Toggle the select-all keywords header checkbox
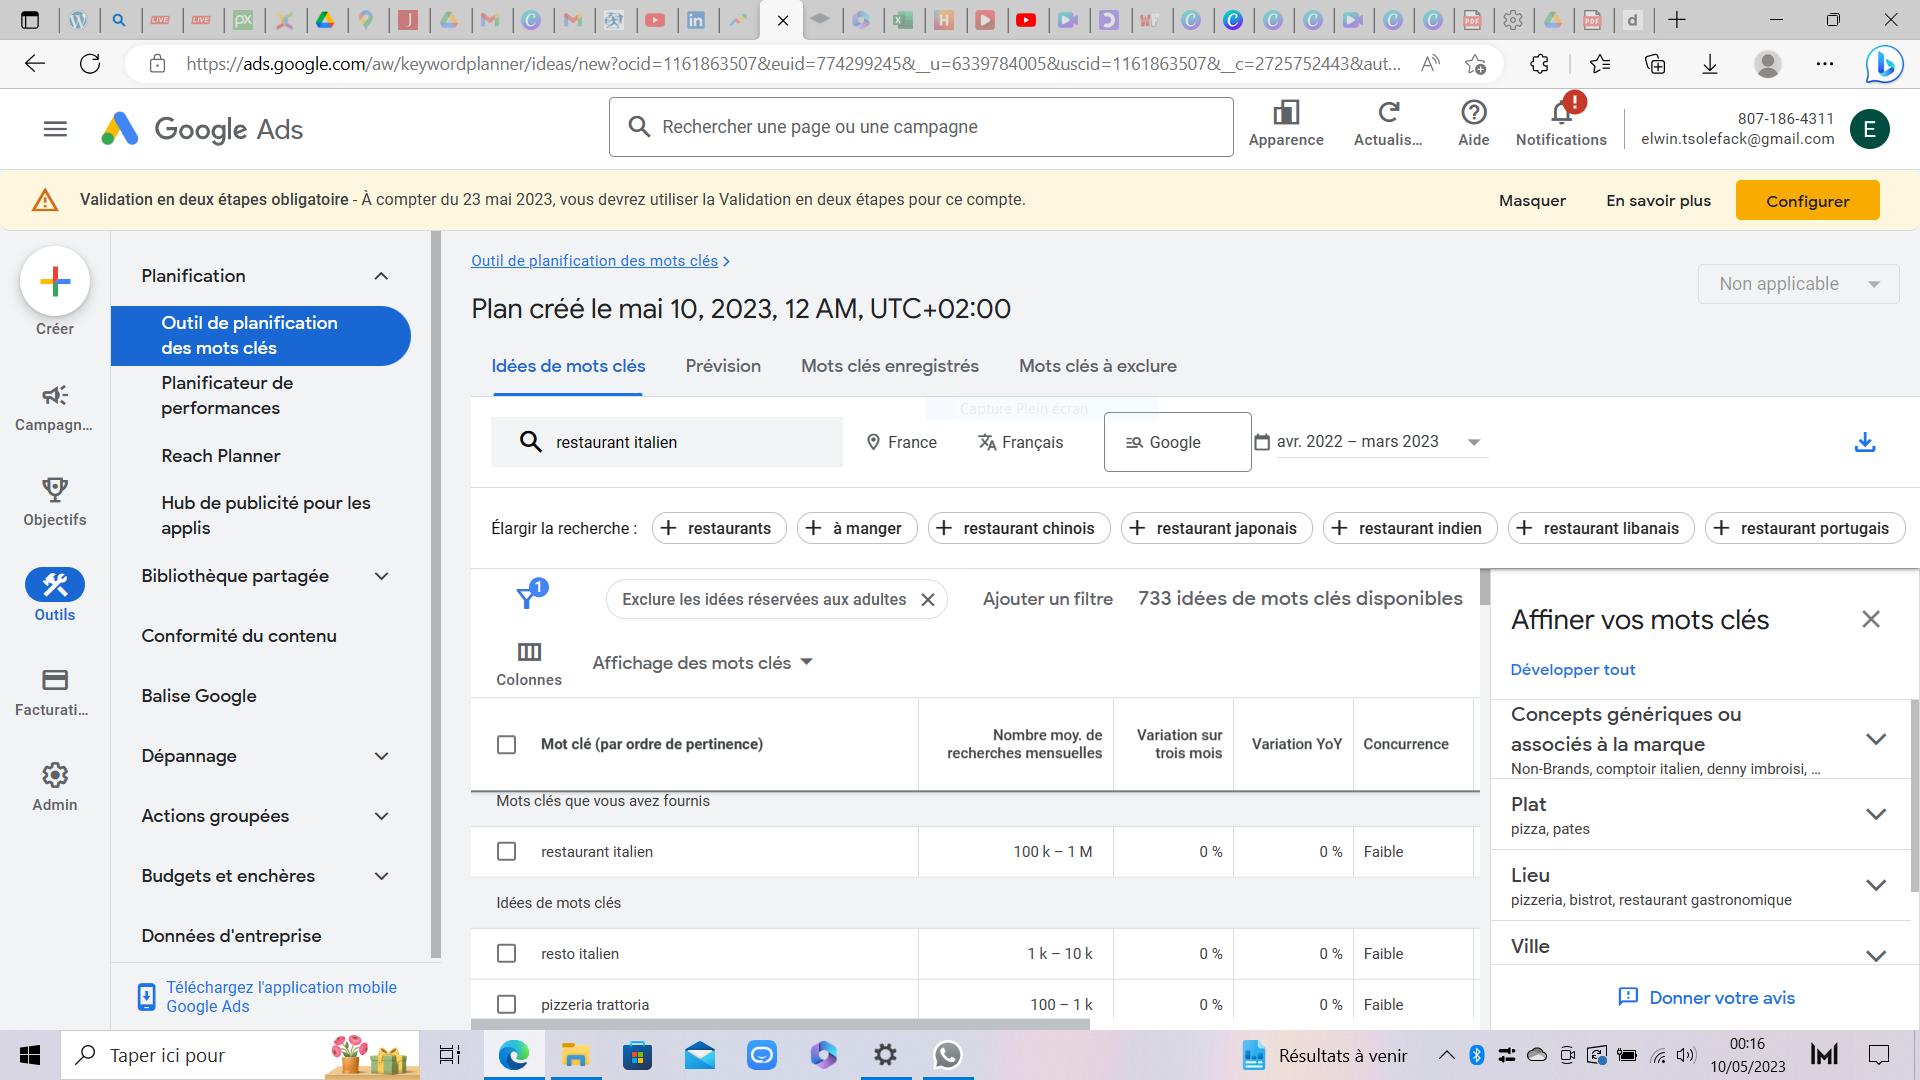 click(x=507, y=745)
